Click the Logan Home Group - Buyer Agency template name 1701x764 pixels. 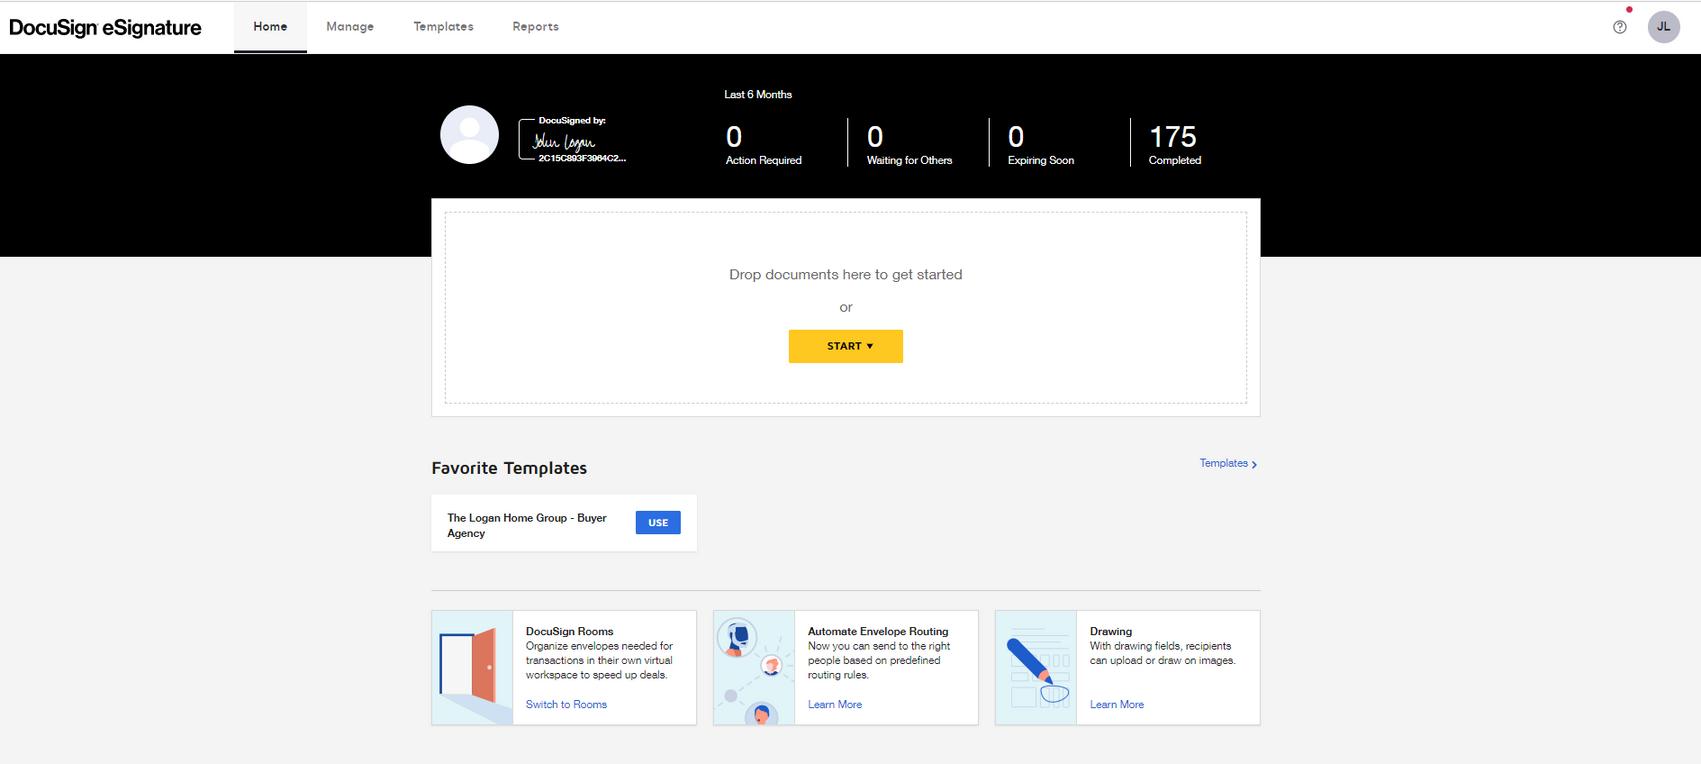coord(527,525)
